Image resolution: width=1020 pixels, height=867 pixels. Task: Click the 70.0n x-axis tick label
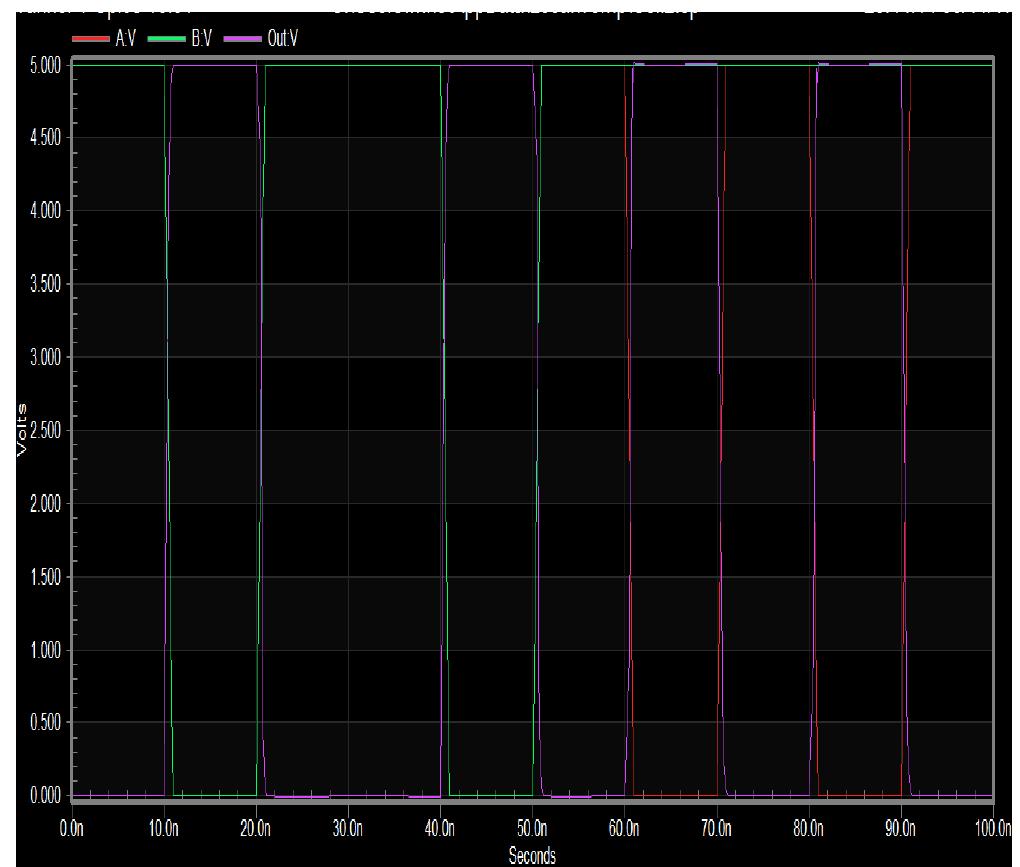pos(716,829)
